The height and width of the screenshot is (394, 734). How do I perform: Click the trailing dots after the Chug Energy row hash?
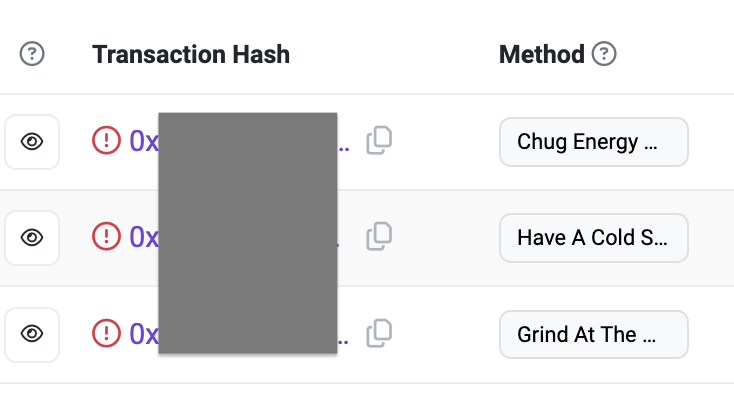[x=344, y=149]
